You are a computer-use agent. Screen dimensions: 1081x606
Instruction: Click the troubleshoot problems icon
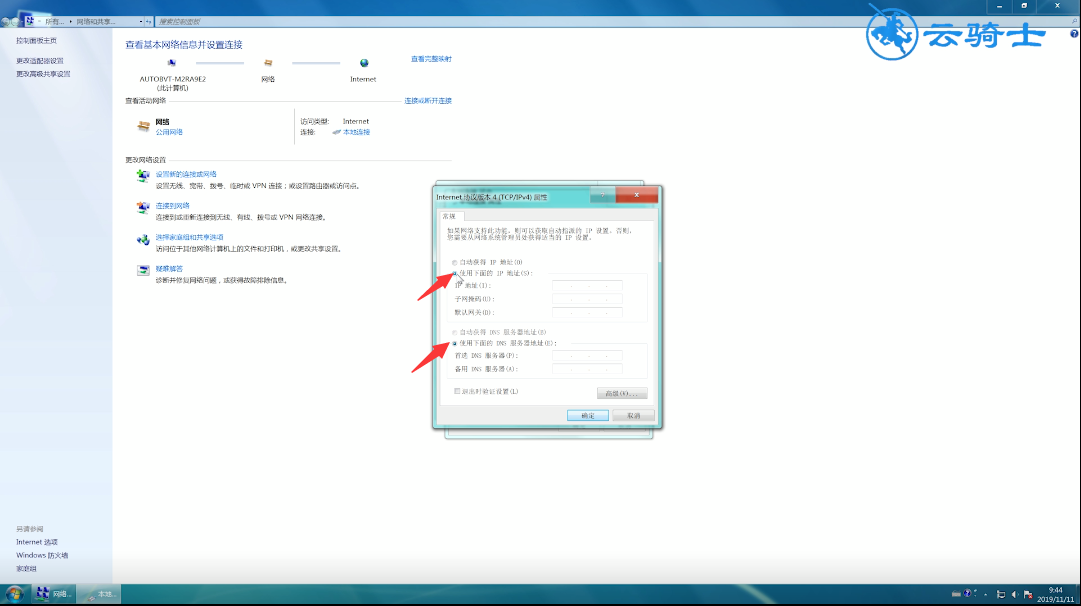point(143,270)
